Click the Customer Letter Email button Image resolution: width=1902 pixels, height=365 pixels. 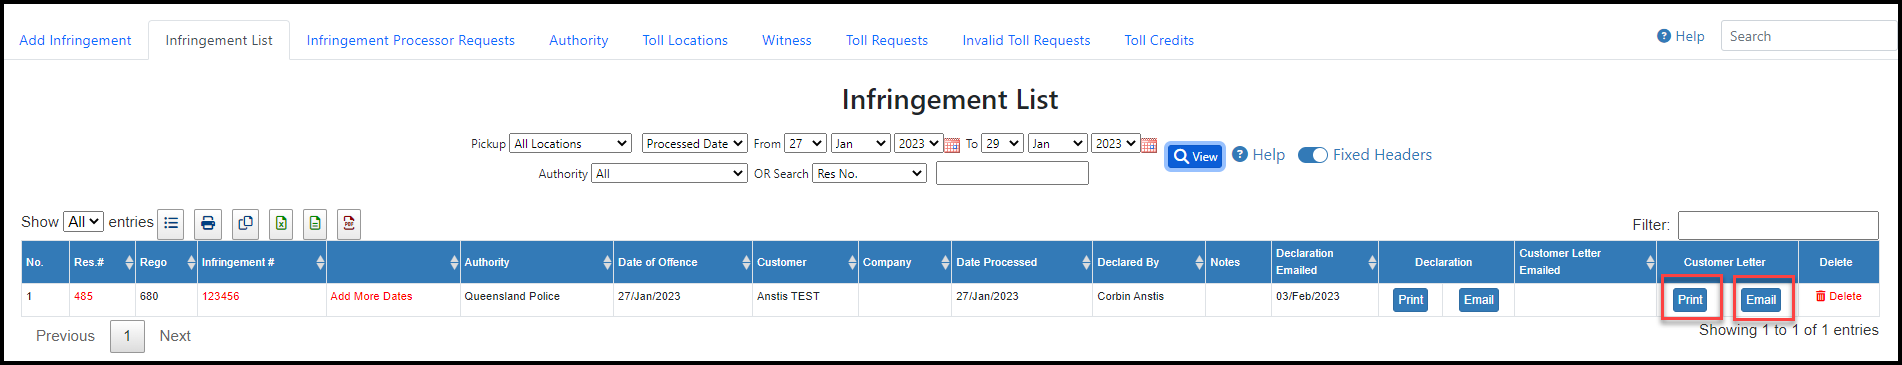pos(1760,300)
